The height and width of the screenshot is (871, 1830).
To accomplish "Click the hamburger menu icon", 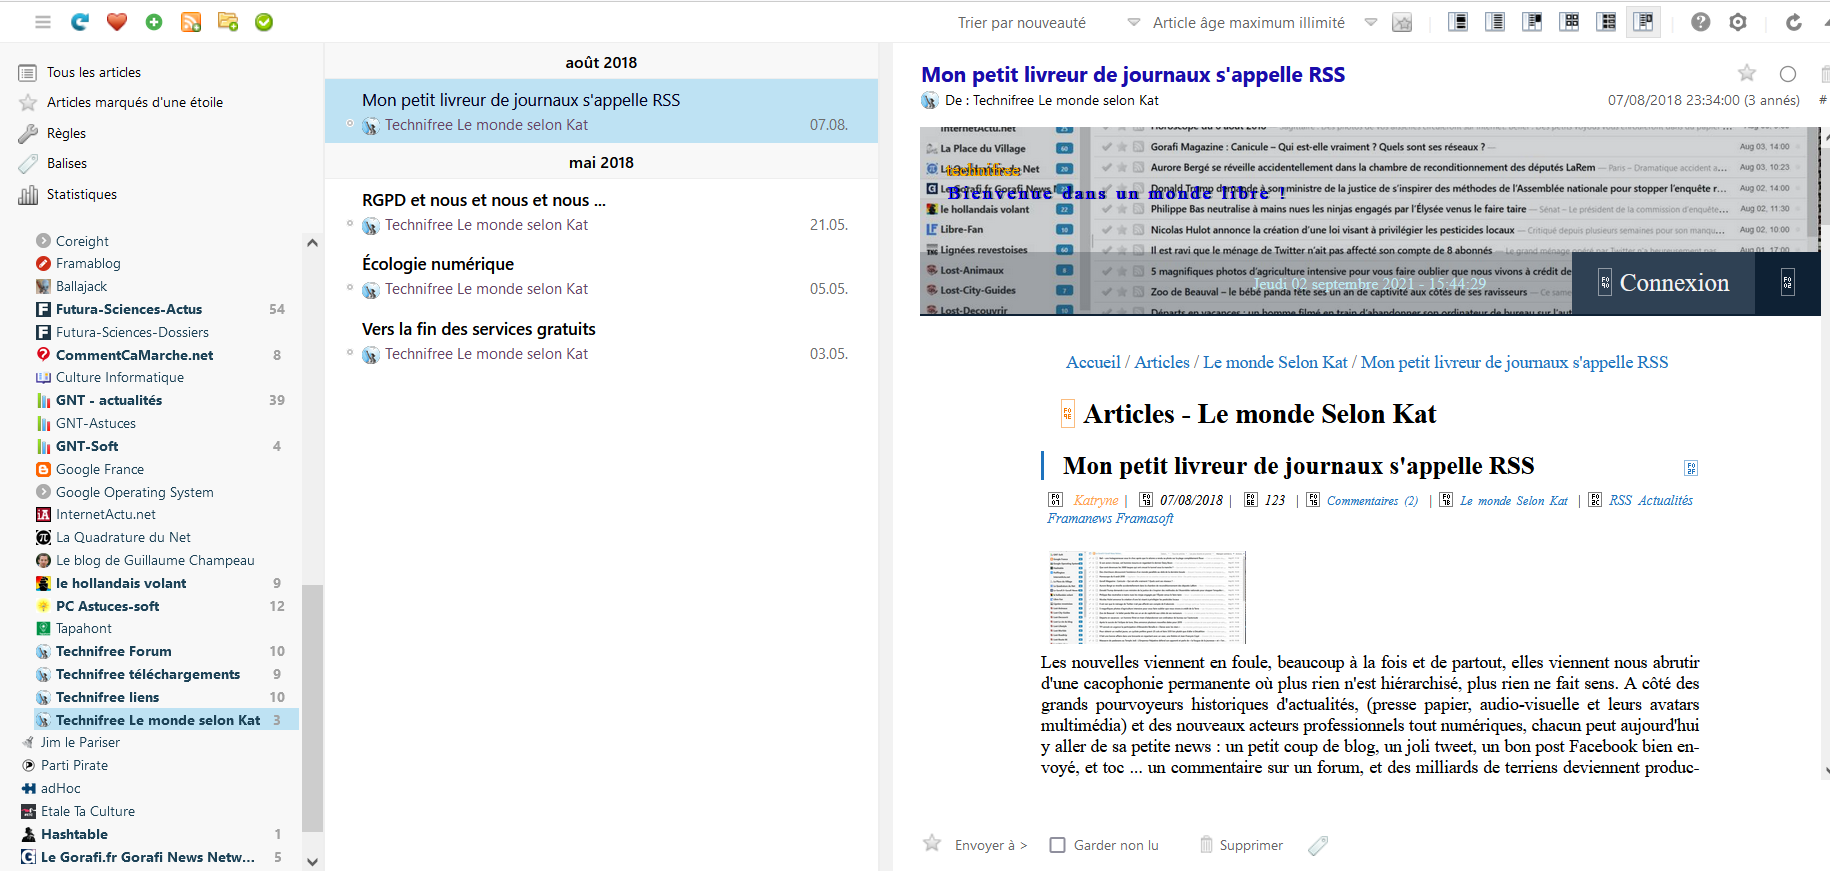I will tap(43, 22).
